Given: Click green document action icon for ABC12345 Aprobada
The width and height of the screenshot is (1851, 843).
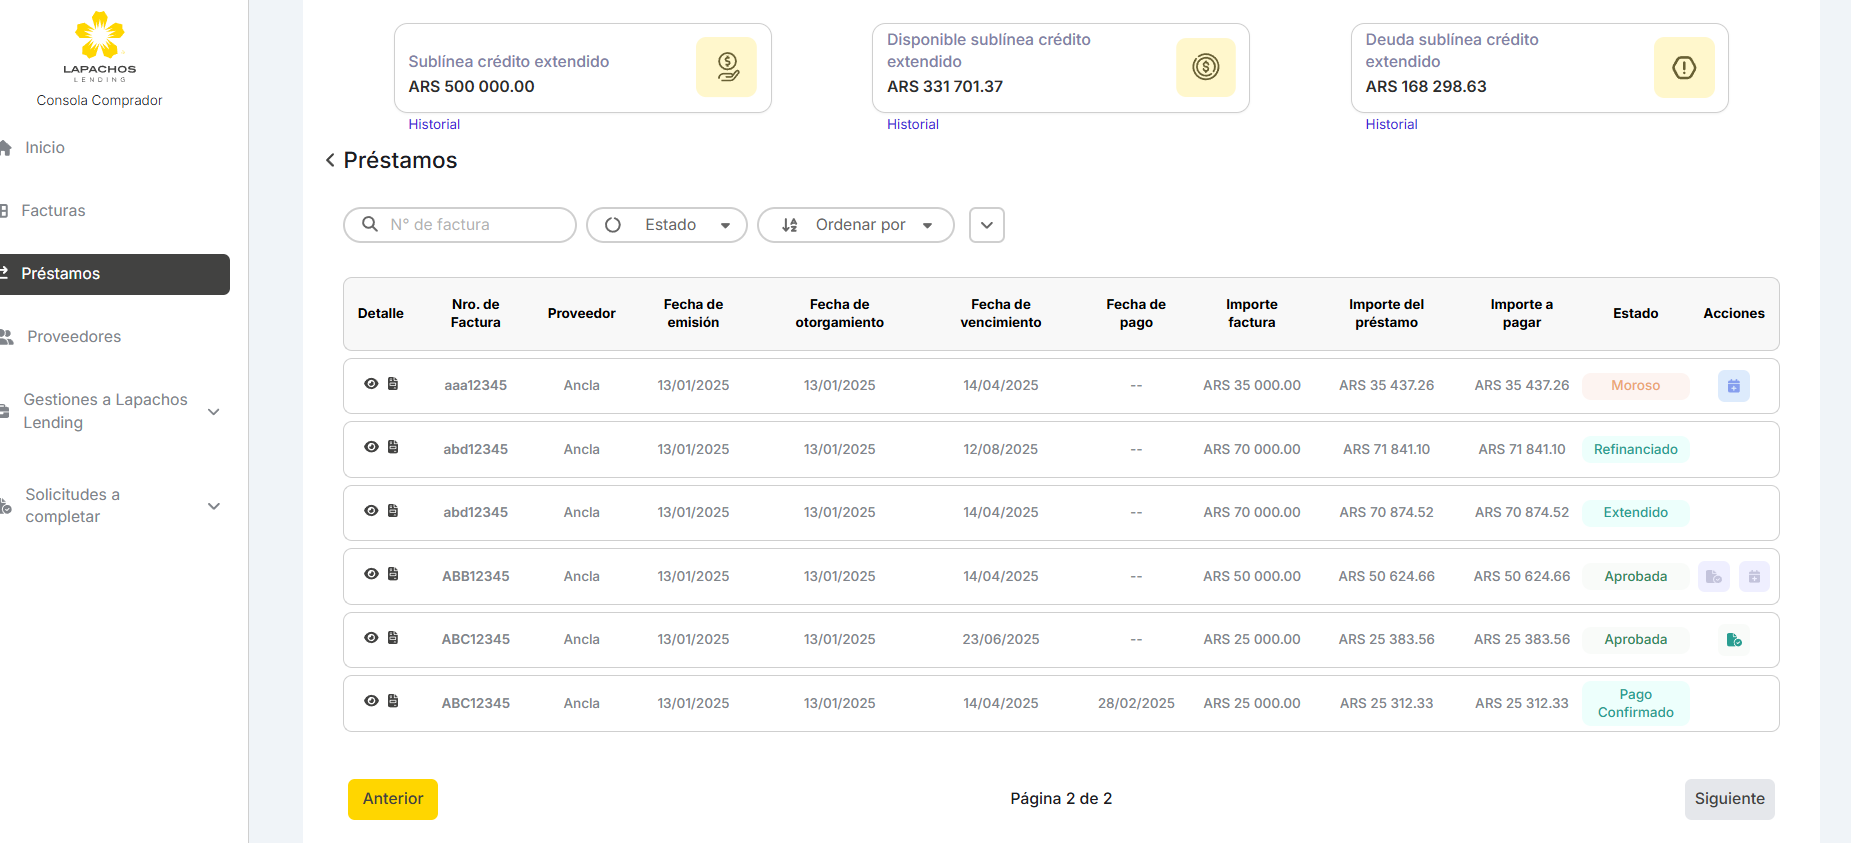Looking at the screenshot, I should (x=1733, y=640).
